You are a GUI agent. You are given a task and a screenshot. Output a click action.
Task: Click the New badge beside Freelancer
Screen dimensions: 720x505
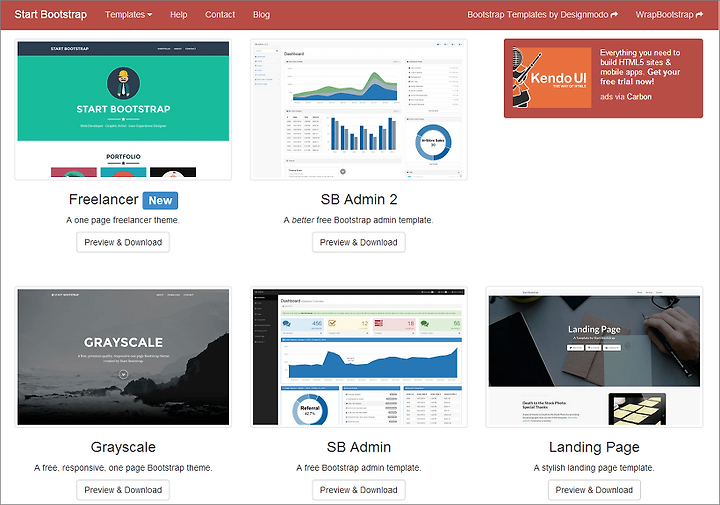[160, 201]
